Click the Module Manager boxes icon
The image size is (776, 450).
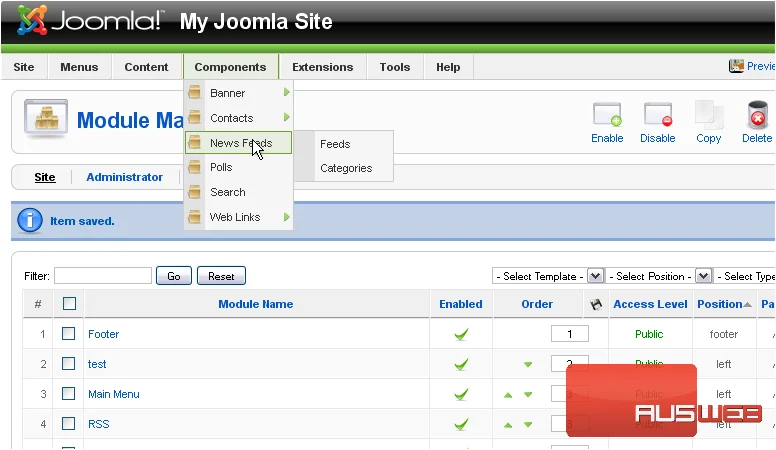(x=46, y=118)
